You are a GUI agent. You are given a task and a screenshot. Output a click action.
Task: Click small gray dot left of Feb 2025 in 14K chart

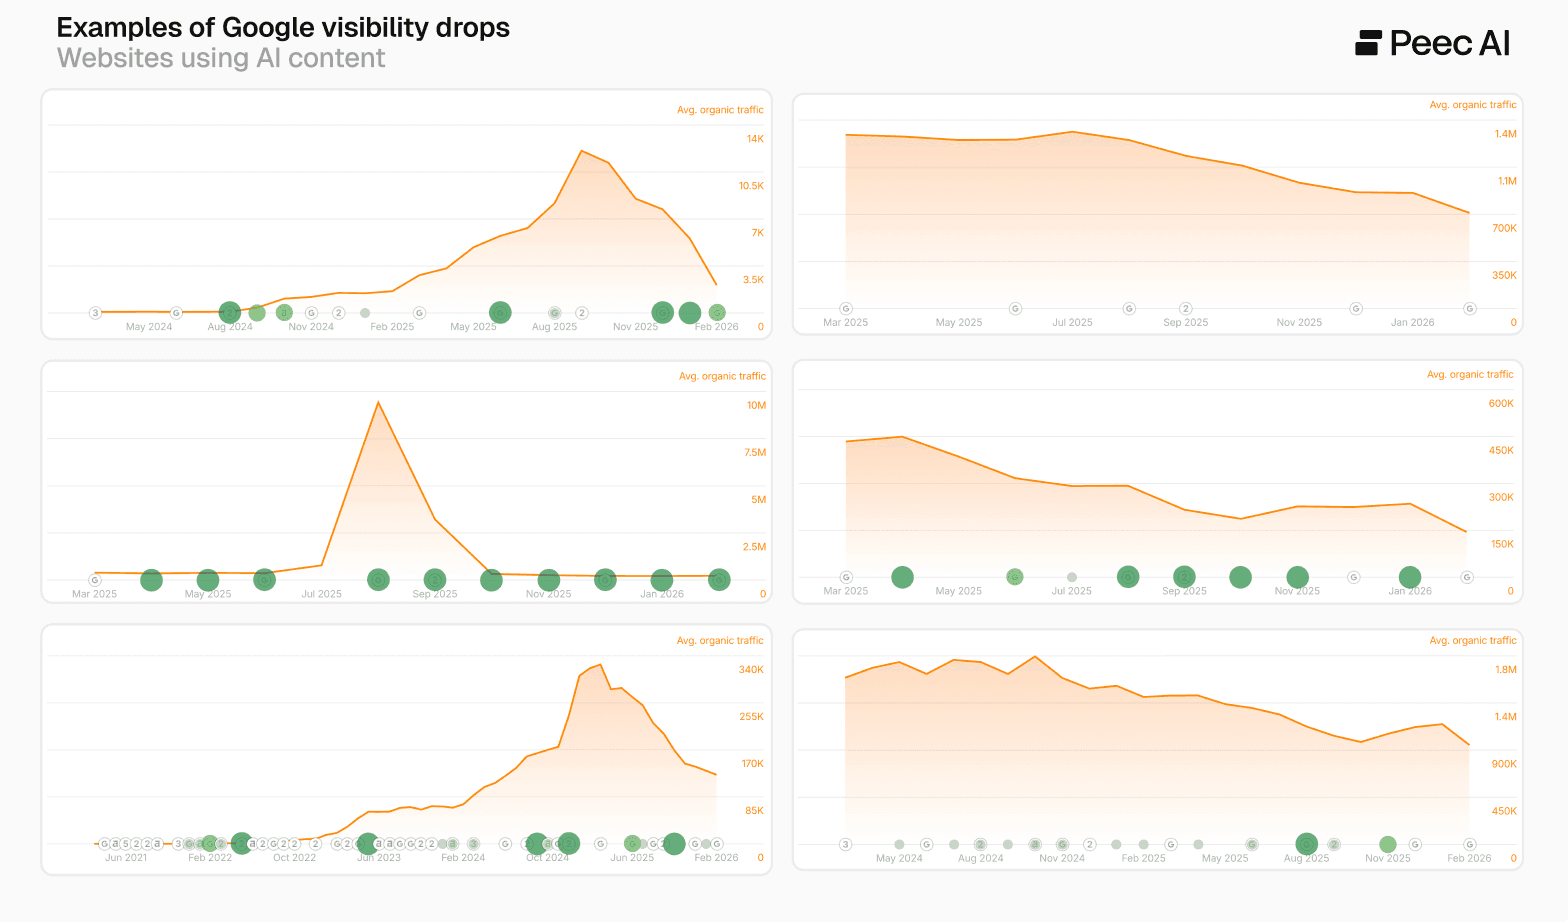click(365, 313)
